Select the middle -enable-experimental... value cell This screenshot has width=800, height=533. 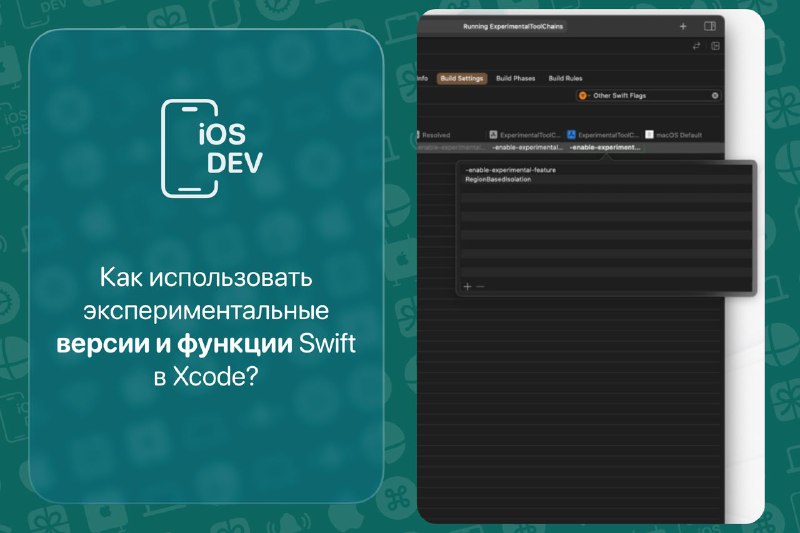528,147
